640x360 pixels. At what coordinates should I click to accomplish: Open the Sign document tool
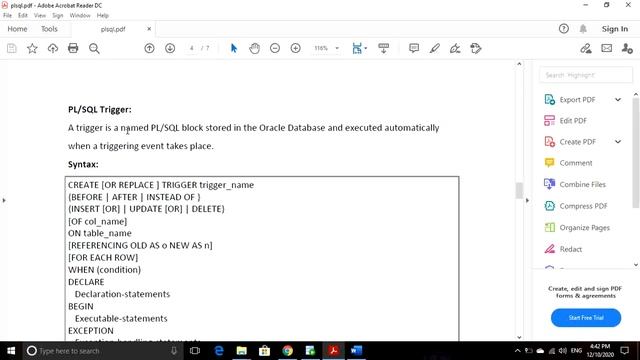coord(455,49)
